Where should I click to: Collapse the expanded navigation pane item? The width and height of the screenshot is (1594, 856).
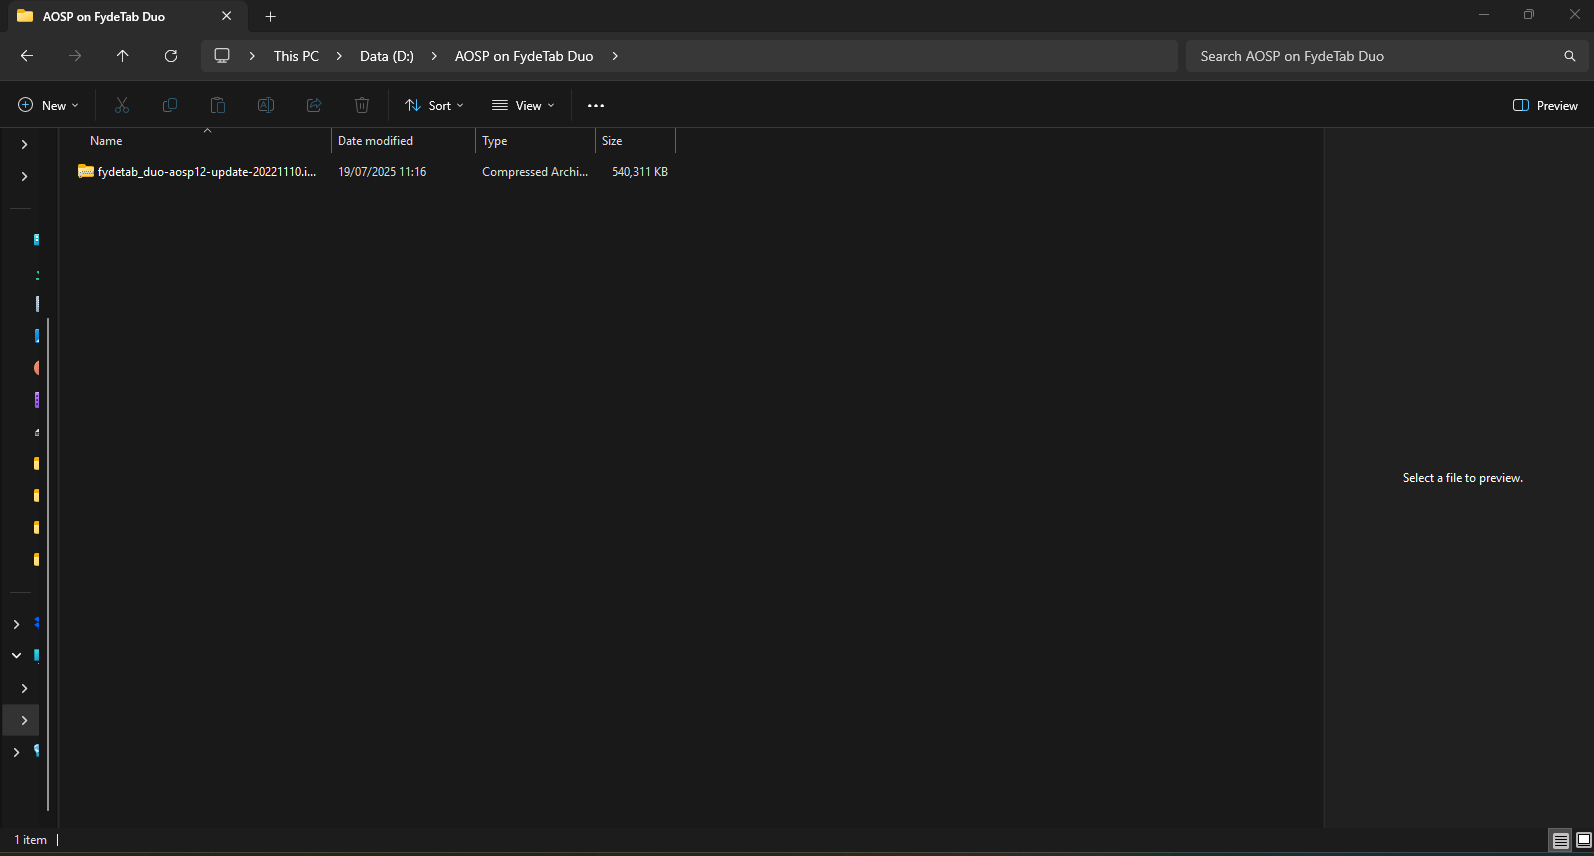16,656
